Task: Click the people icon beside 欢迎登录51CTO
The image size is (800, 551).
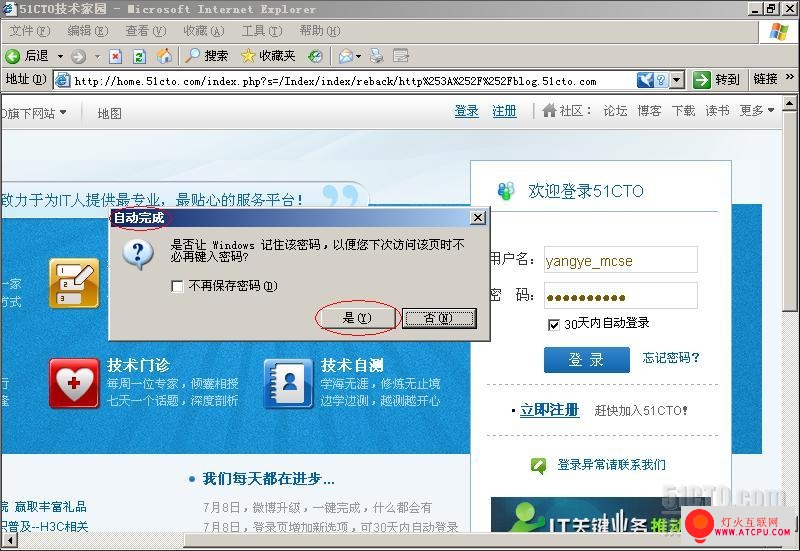Action: pyautogui.click(x=506, y=191)
